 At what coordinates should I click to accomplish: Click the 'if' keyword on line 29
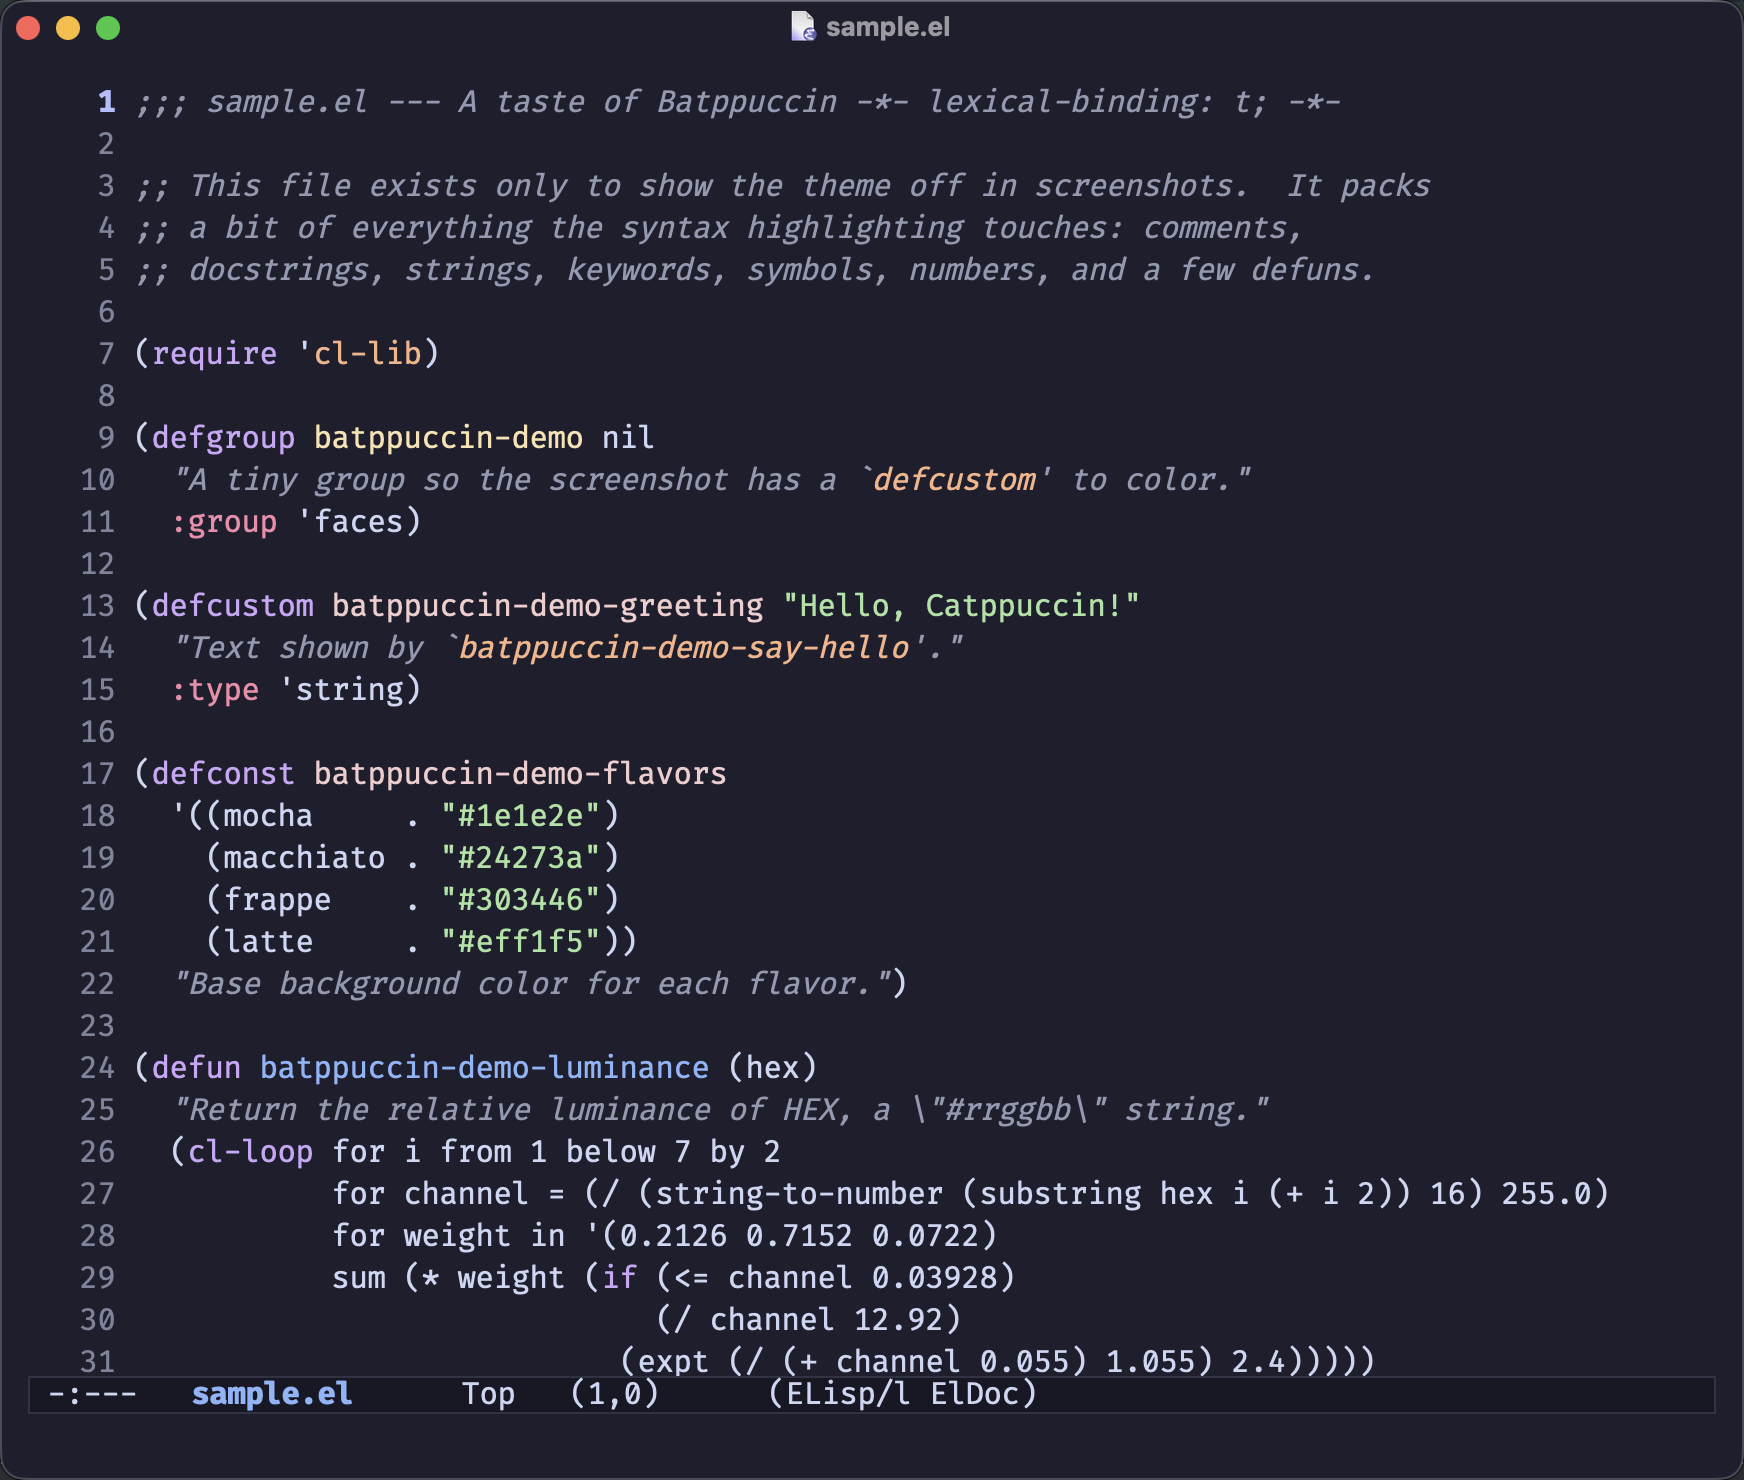619,1278
